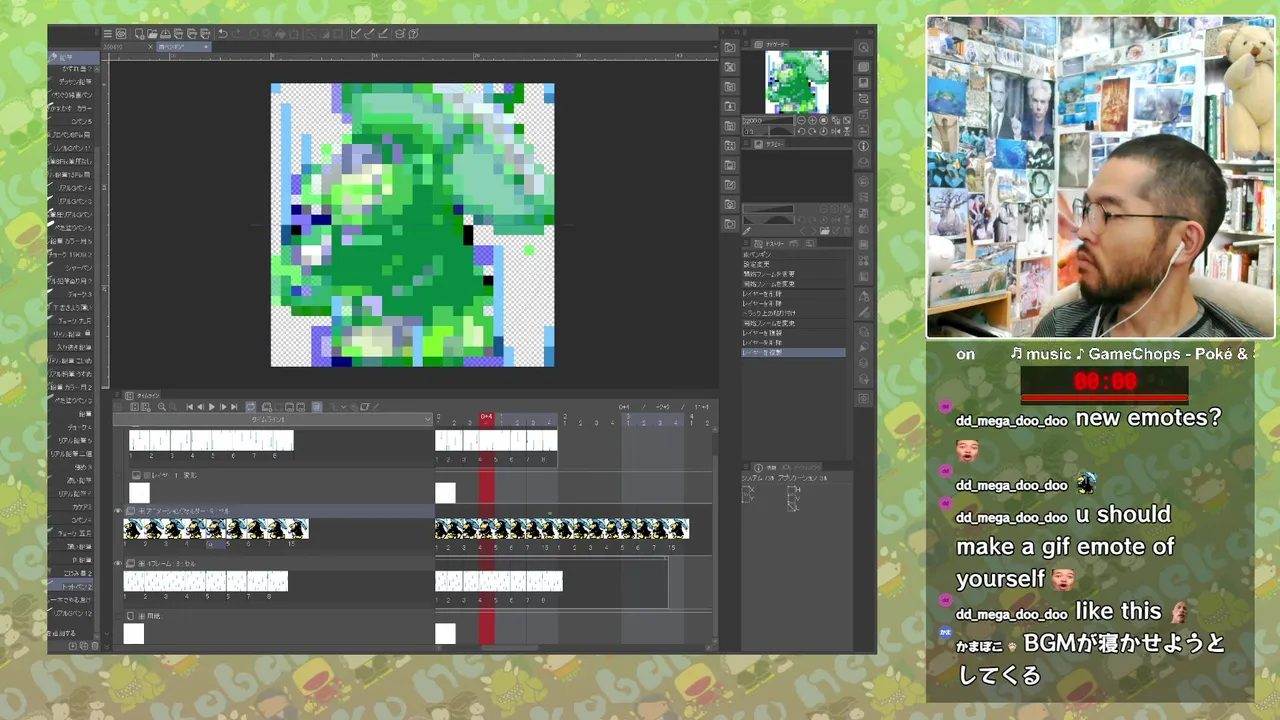This screenshot has height=720, width=1280.
Task: Click the Undo arrow icon
Action: (x=223, y=34)
